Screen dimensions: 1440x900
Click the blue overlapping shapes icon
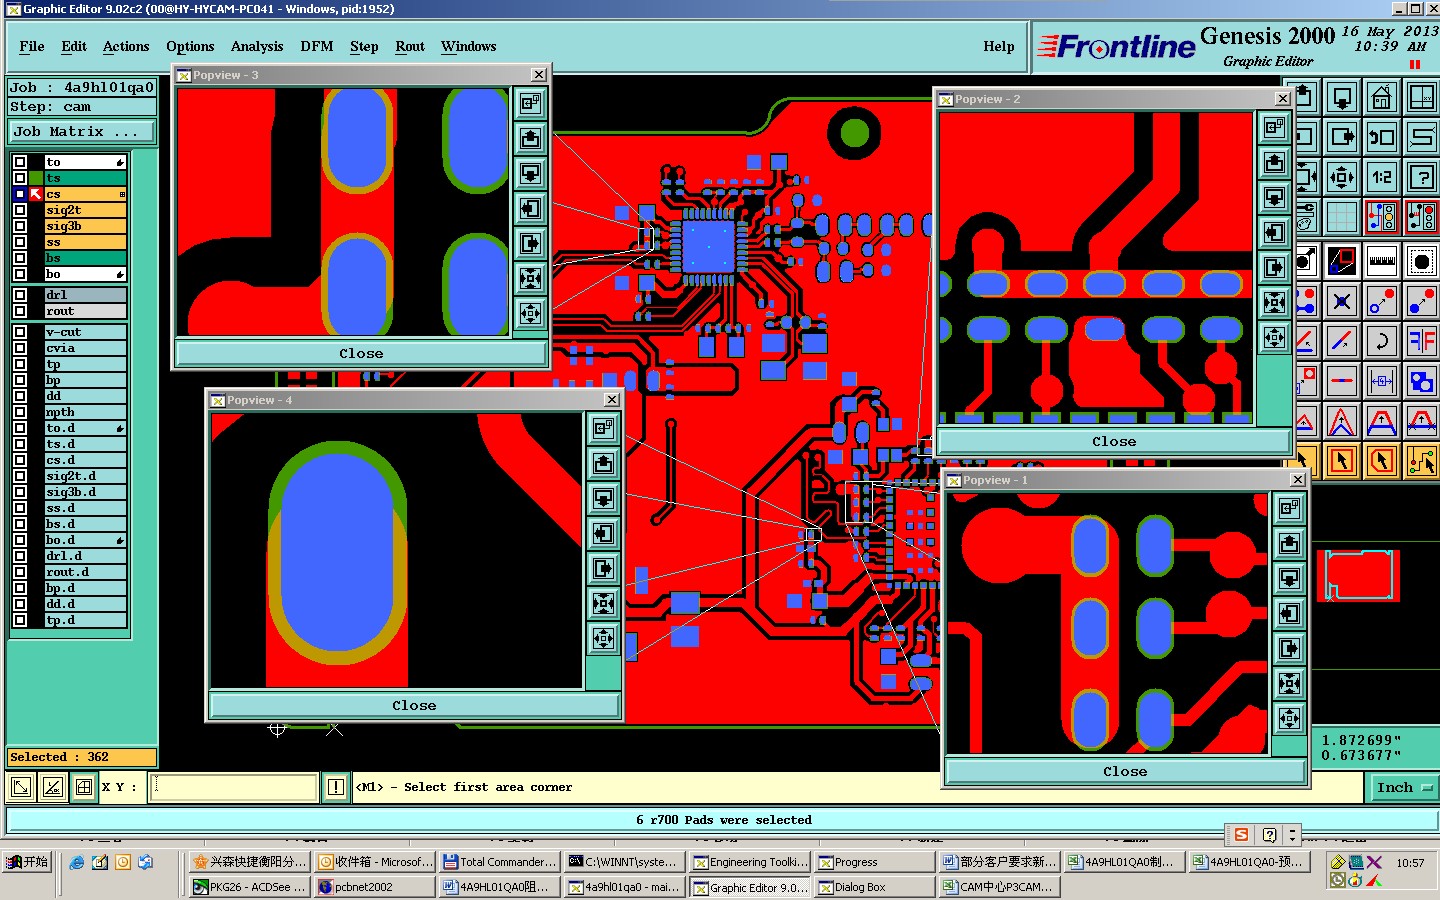coord(1421,381)
